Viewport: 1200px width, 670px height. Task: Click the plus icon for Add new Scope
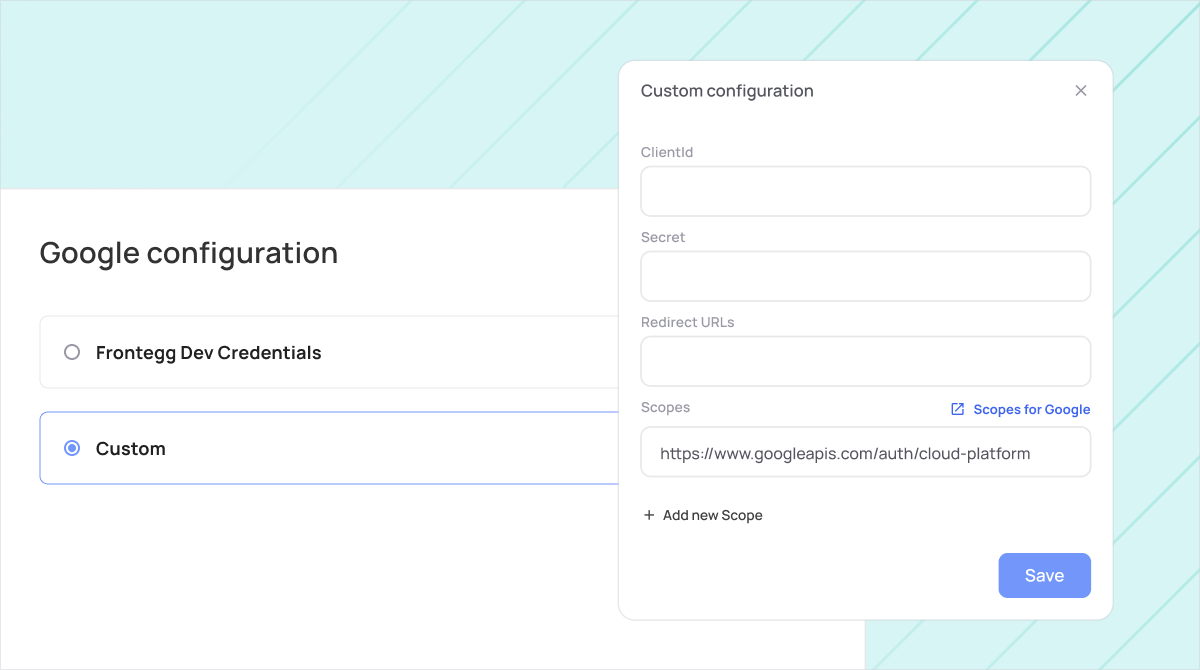tap(649, 515)
